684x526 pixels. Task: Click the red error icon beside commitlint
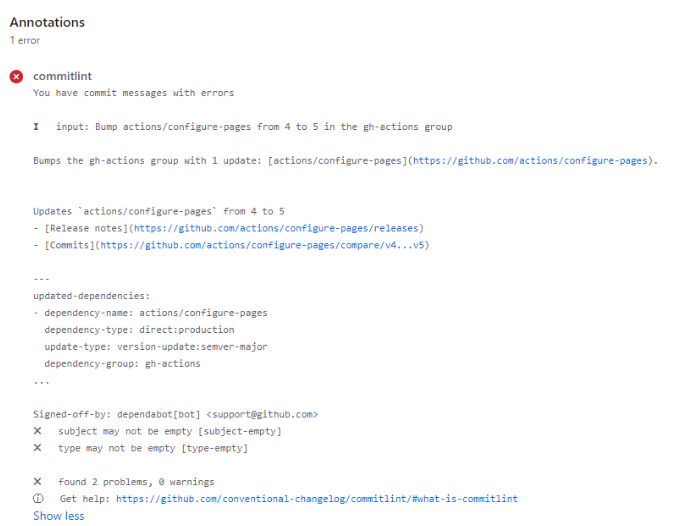(x=16, y=77)
